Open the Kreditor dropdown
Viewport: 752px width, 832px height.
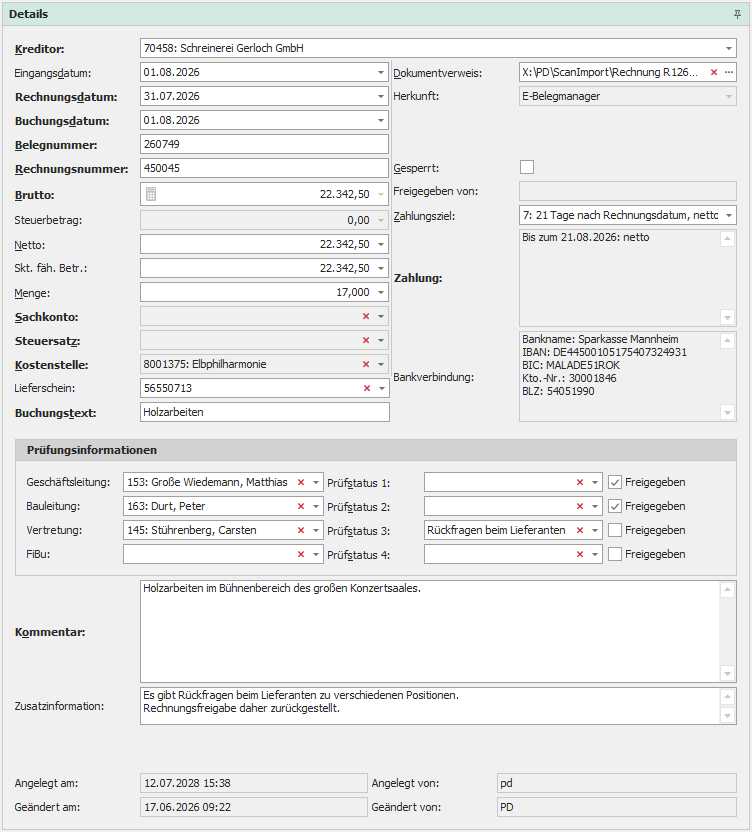[729, 48]
